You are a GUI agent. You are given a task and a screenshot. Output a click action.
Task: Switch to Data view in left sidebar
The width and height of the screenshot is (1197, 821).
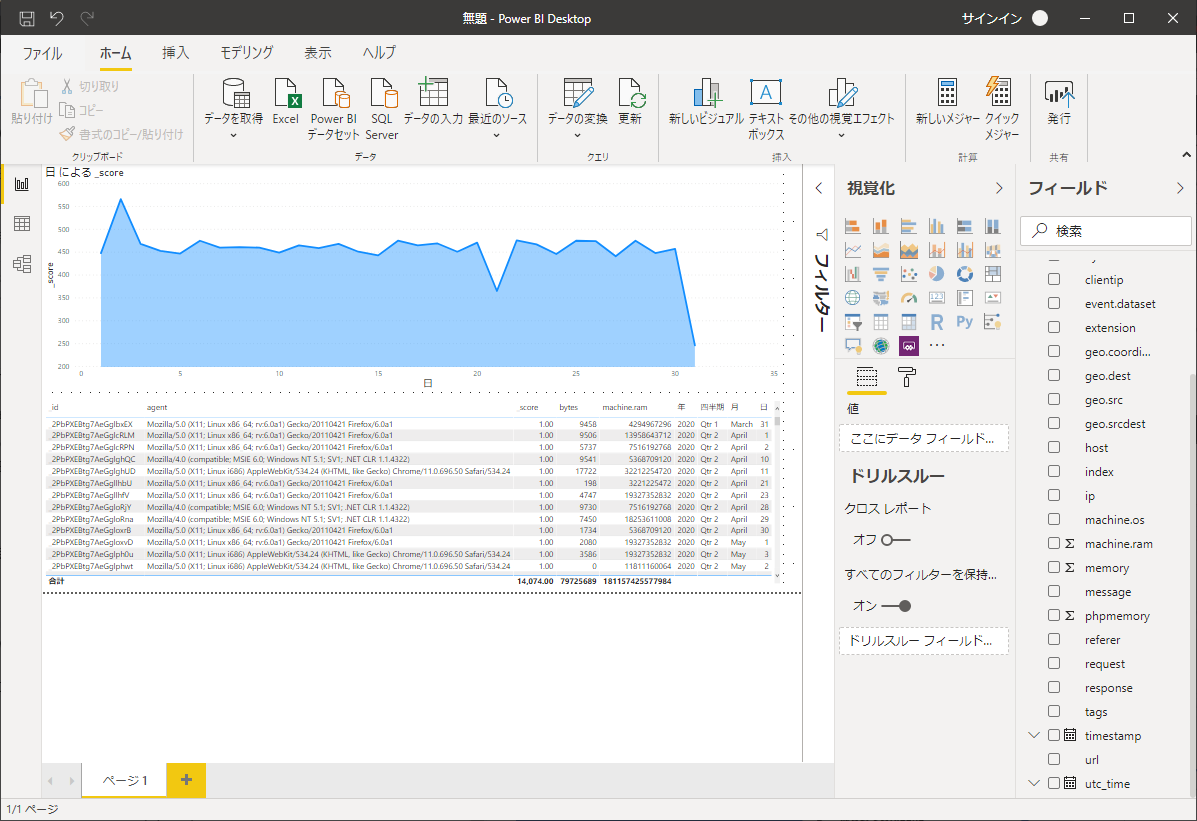click(22, 223)
